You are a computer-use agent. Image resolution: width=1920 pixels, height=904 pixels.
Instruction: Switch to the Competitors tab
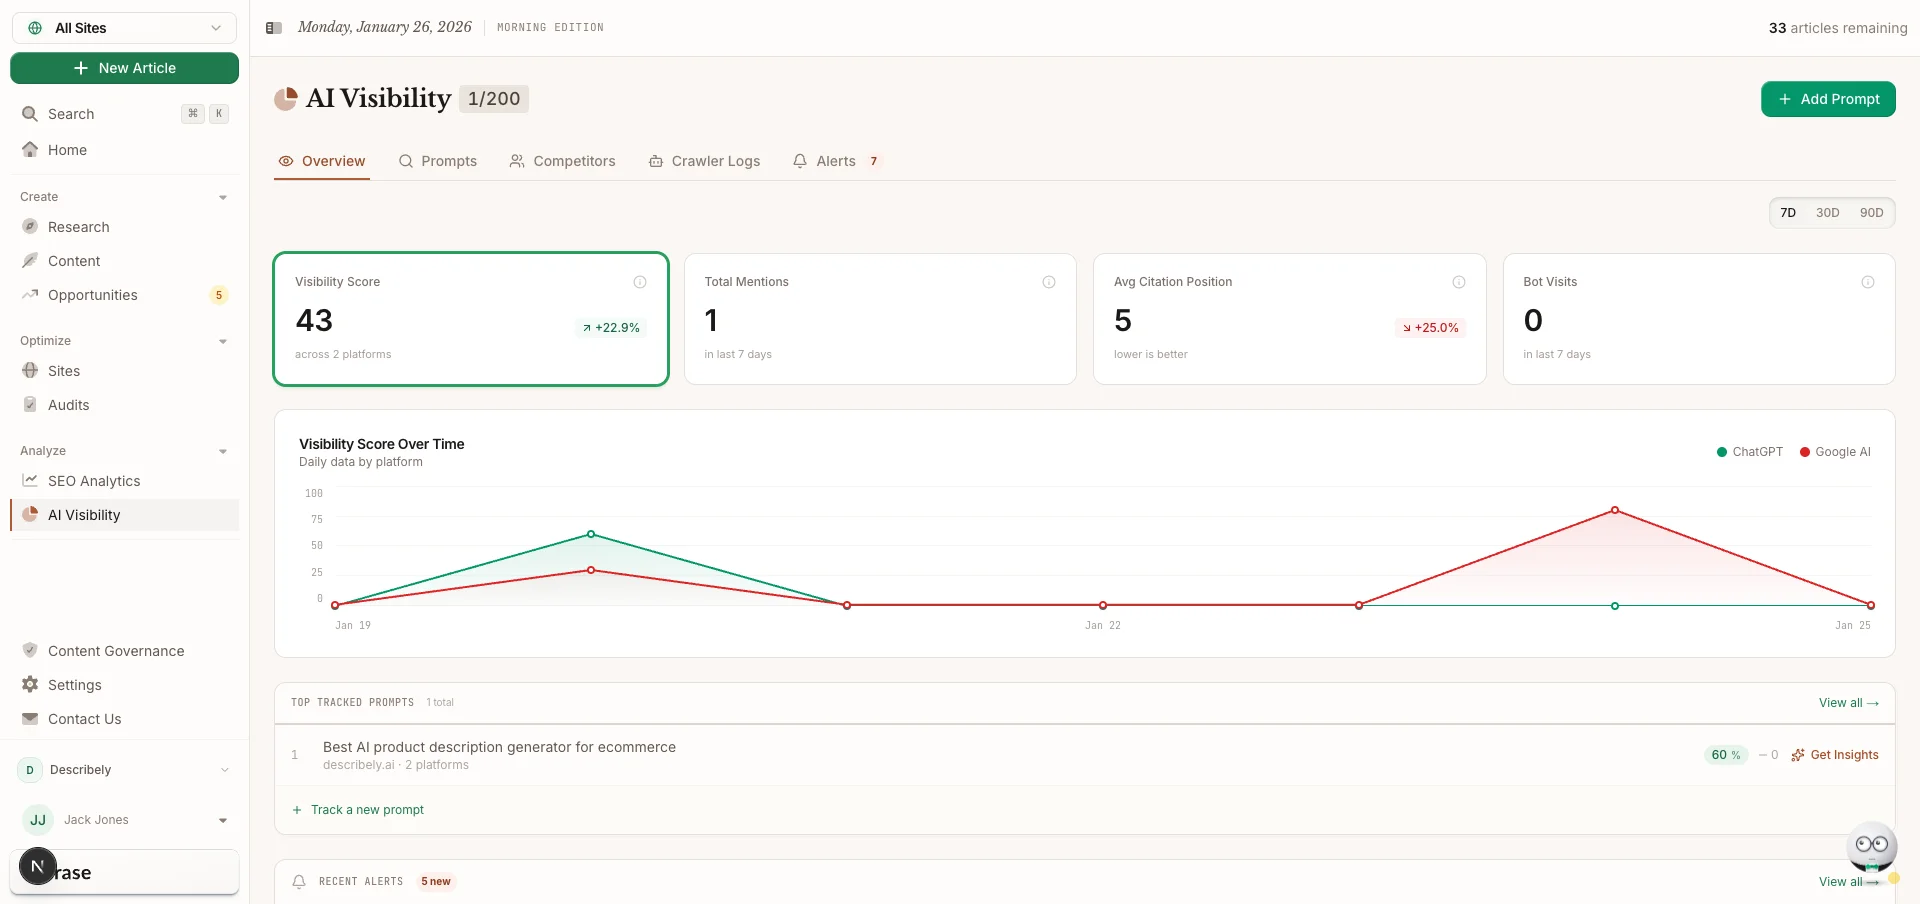tap(562, 161)
